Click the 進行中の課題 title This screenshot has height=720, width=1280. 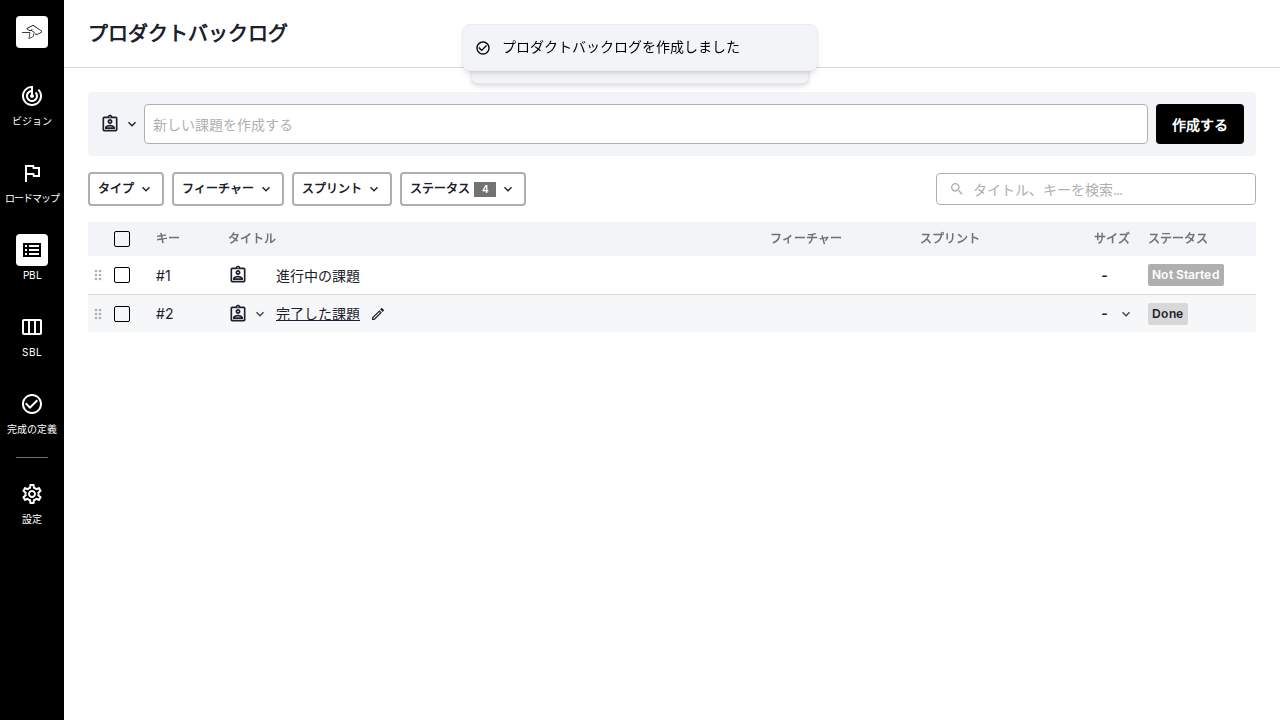click(x=318, y=276)
